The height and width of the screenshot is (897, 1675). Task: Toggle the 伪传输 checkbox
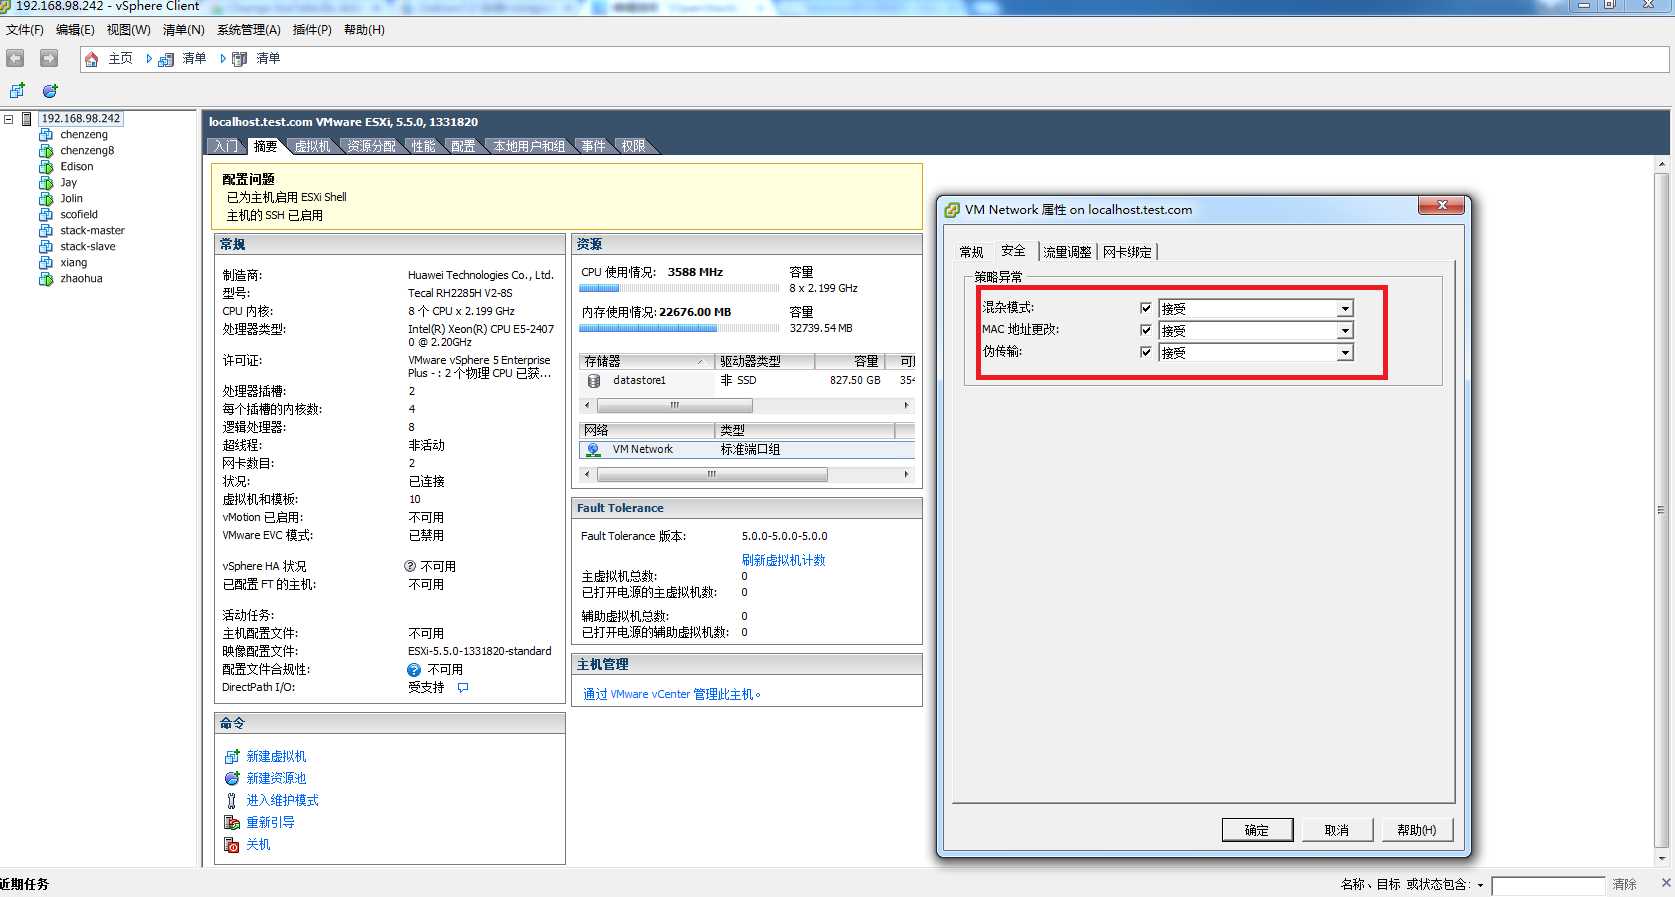click(1146, 352)
